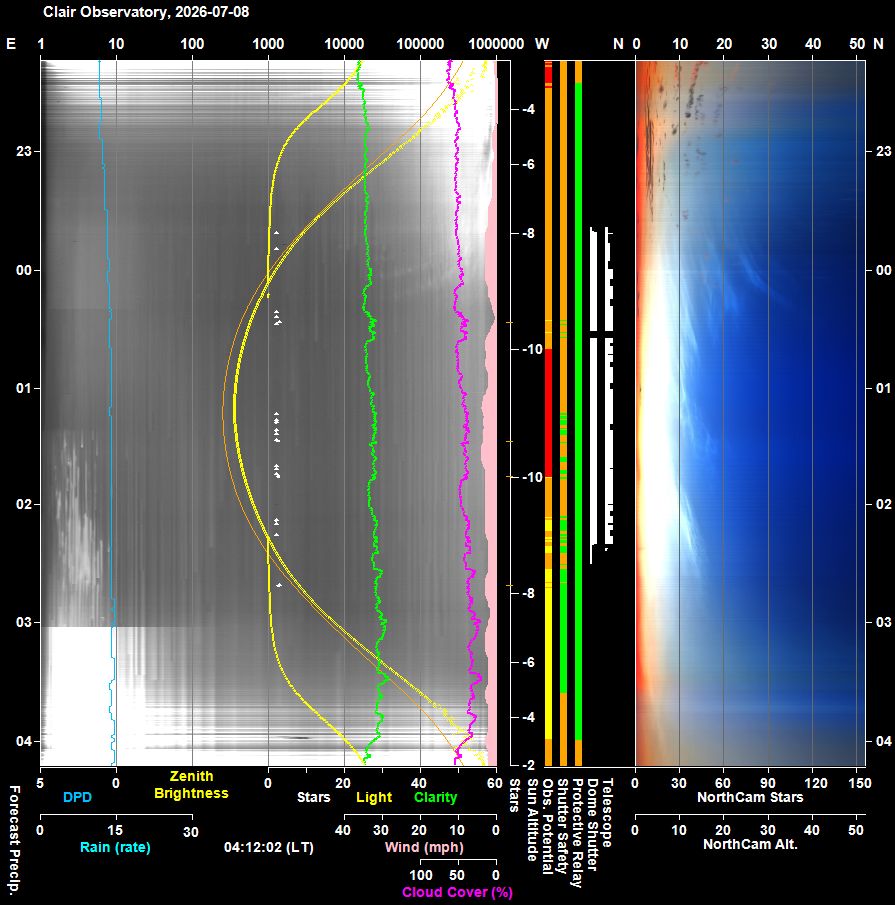Click the Protective Relay green status column
This screenshot has width=895, height=905.
click(x=578, y=413)
